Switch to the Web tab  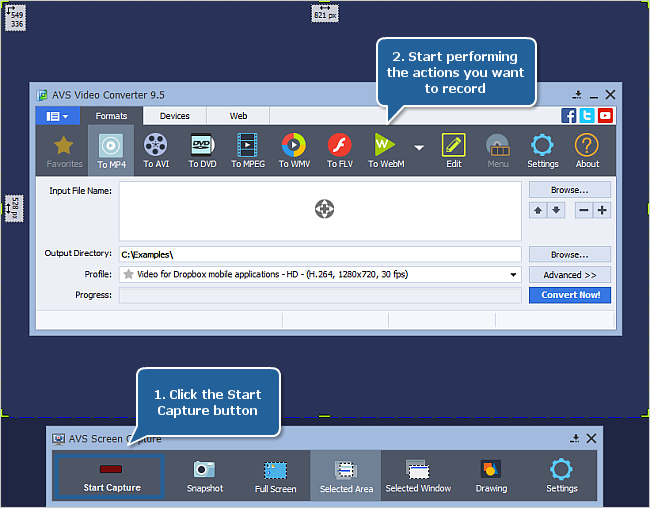[238, 116]
